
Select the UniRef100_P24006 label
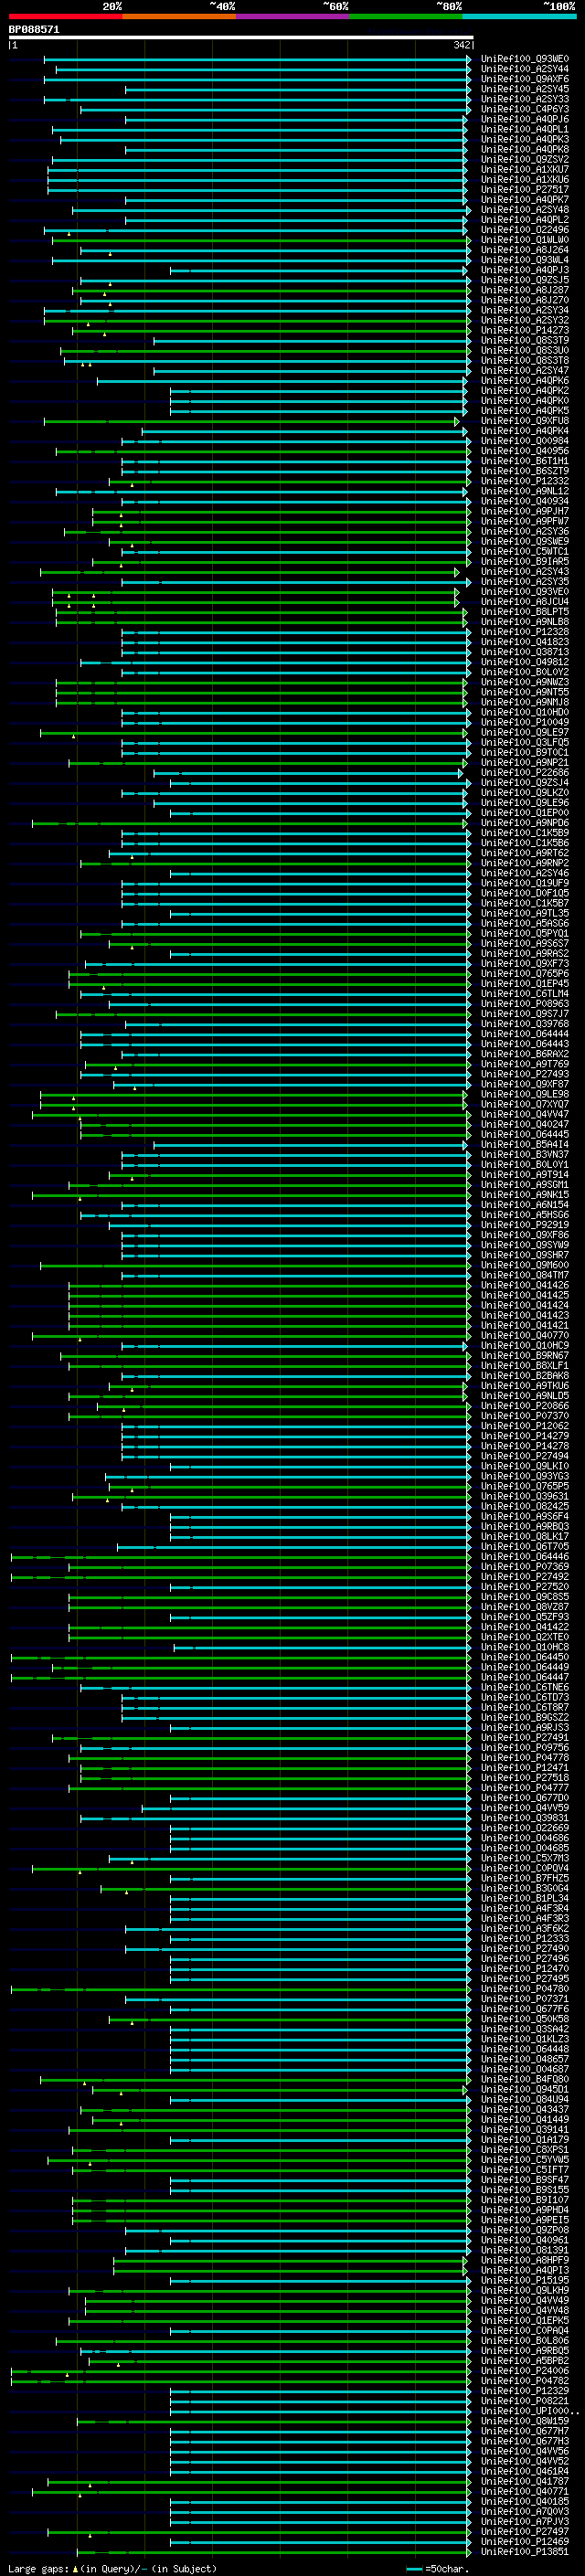pyautogui.click(x=525, y=2371)
